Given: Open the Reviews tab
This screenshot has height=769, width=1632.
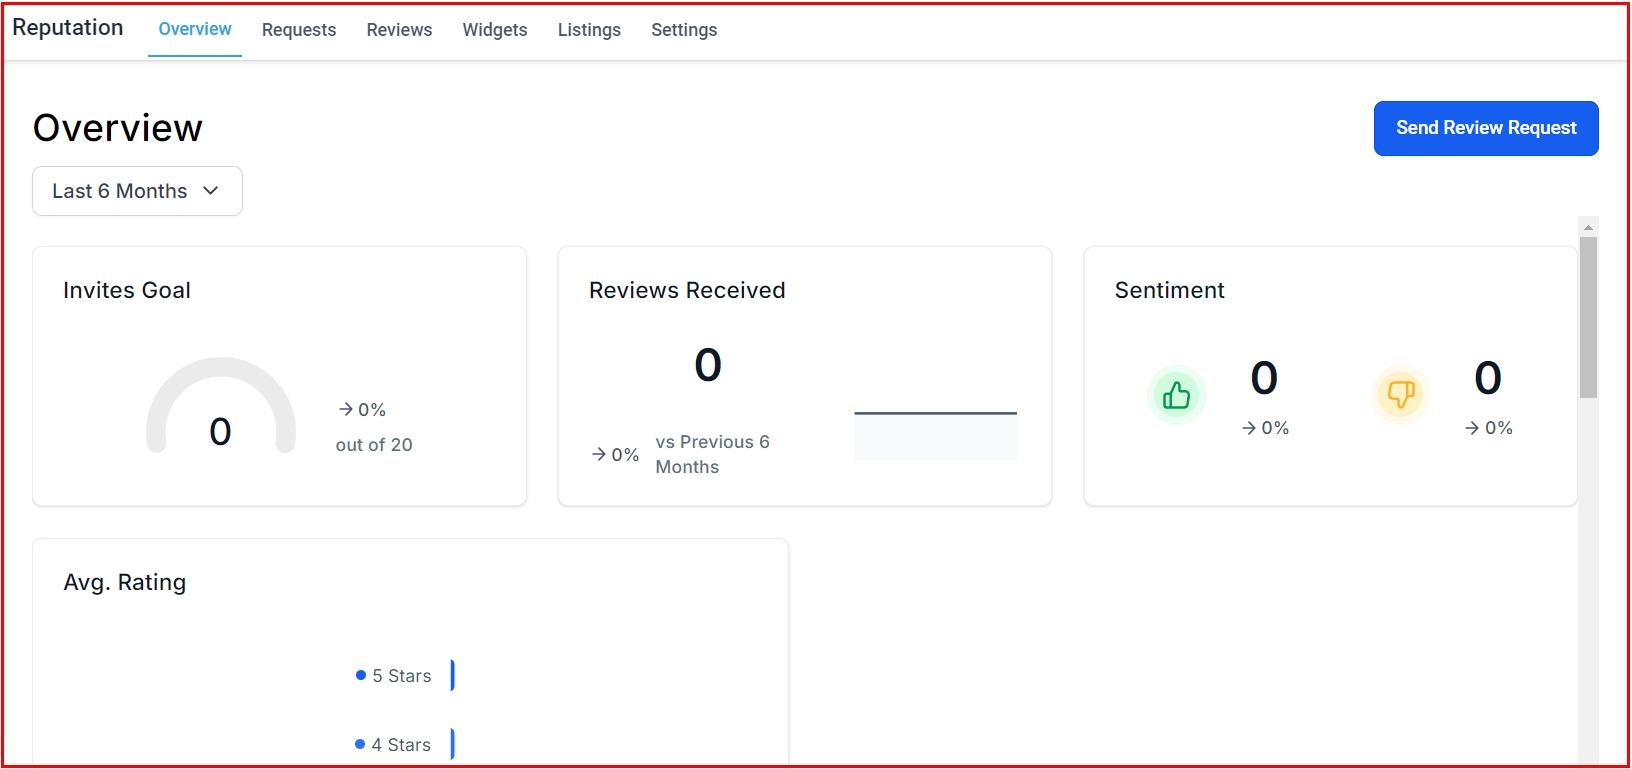Looking at the screenshot, I should coord(399,30).
